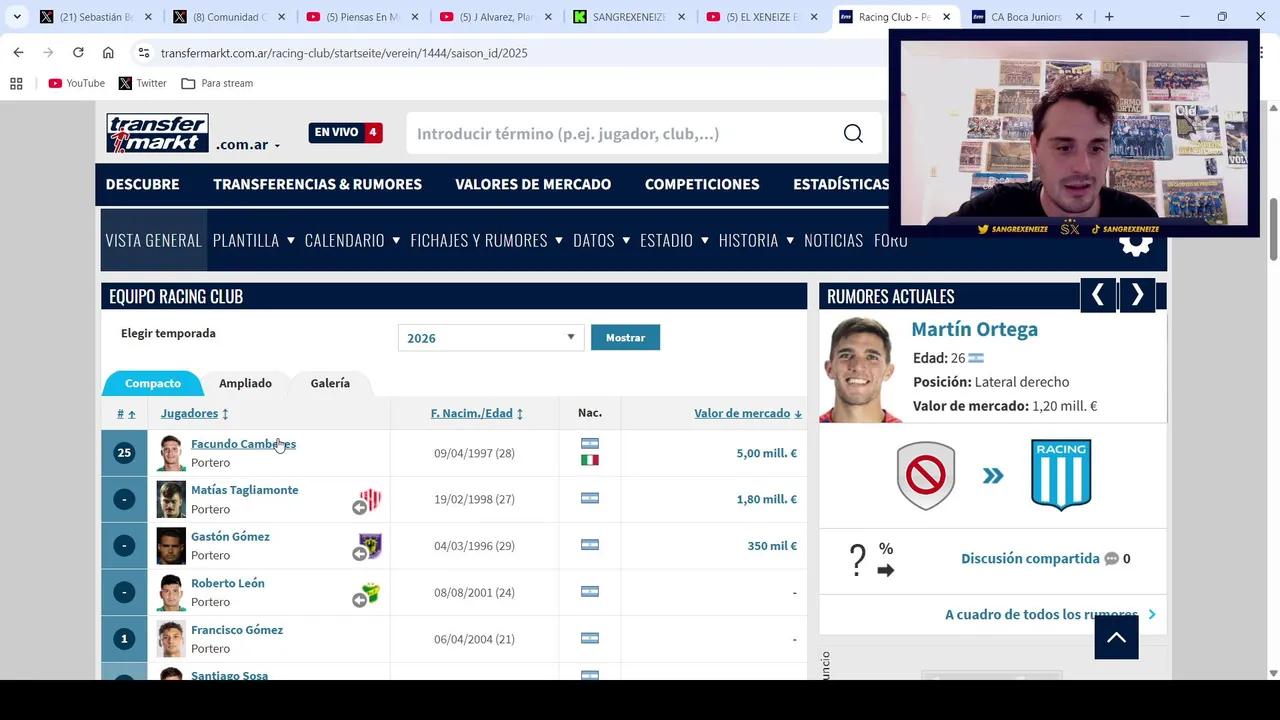Click the Mostrar button
The height and width of the screenshot is (720, 1280).
coord(625,337)
